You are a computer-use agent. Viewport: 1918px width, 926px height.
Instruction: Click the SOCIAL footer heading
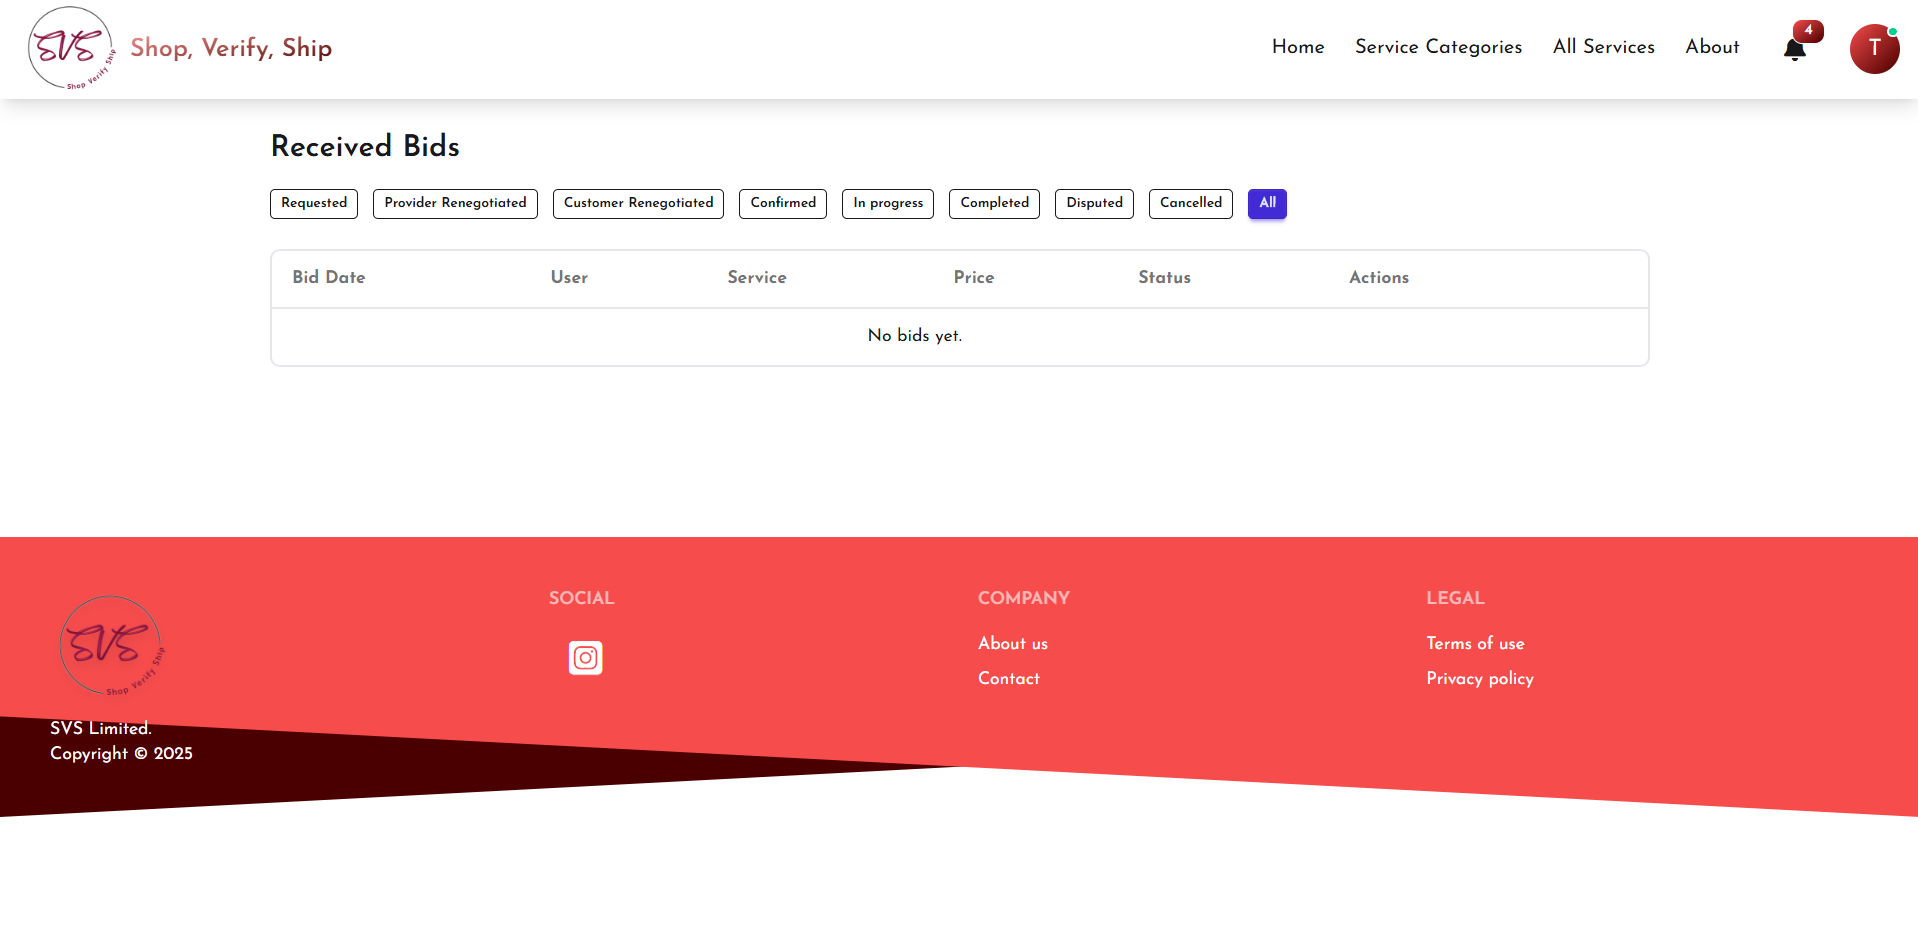[x=581, y=598]
